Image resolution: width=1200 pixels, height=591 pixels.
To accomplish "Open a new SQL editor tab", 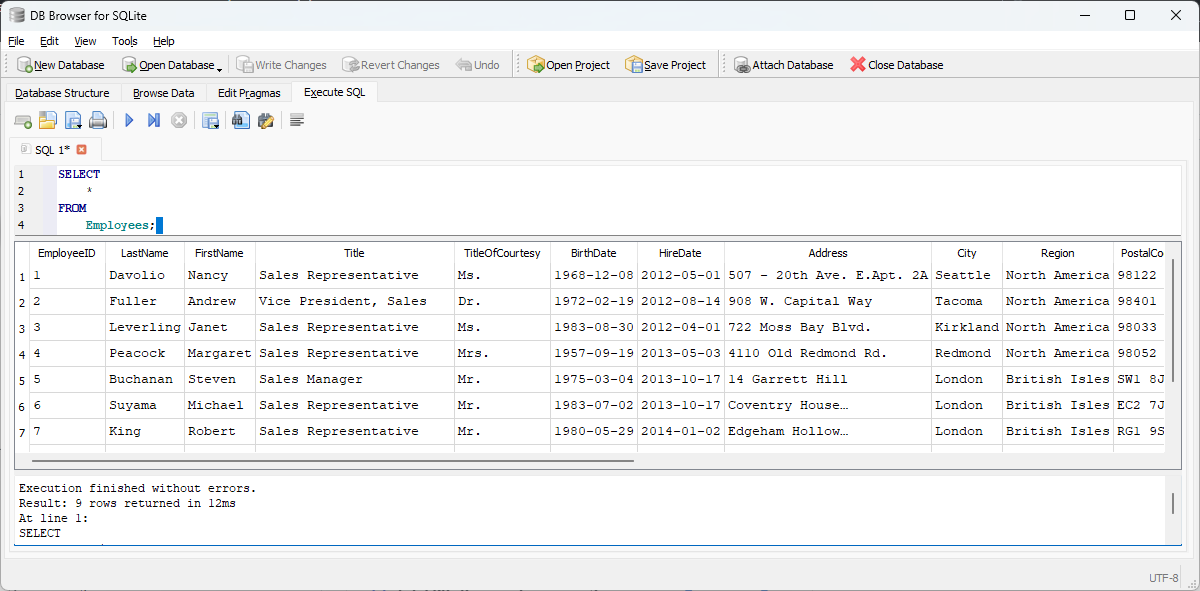I will coord(23,121).
